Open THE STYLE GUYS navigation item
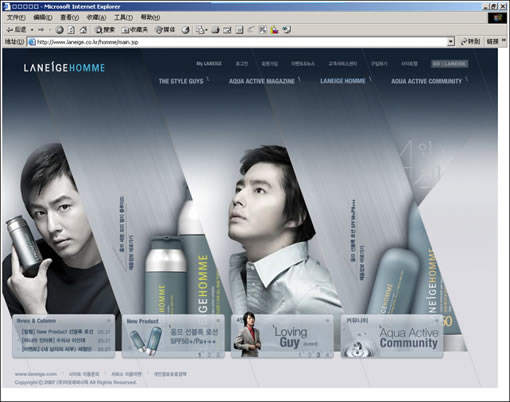This screenshot has width=510, height=402. tap(181, 81)
